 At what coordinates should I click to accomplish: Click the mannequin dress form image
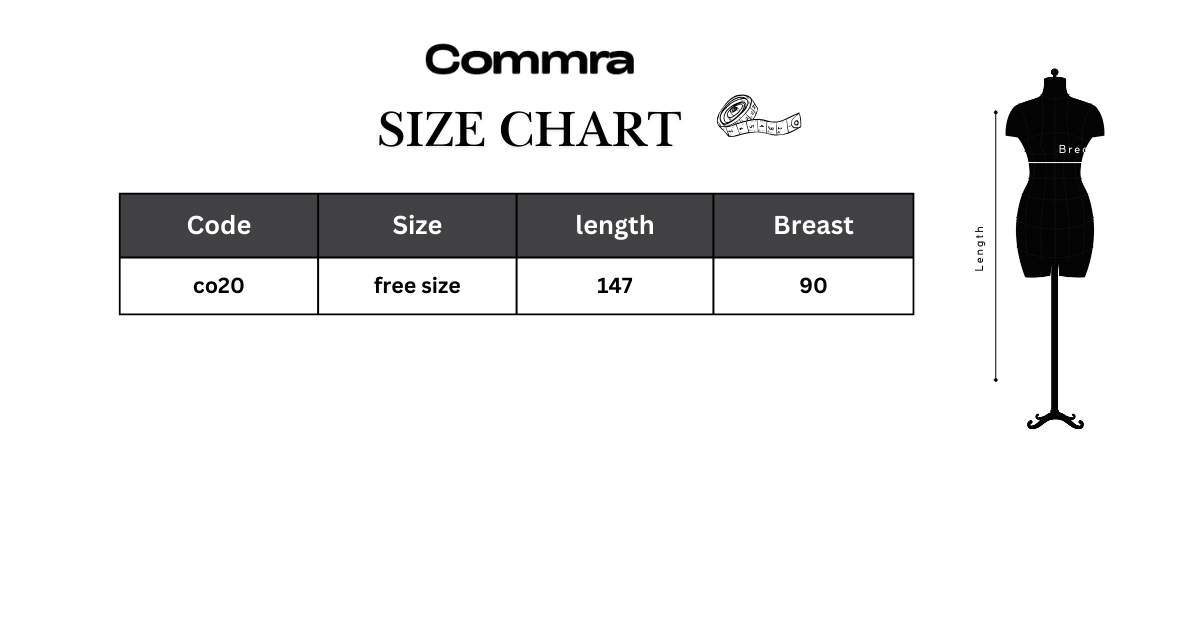(x=1055, y=249)
